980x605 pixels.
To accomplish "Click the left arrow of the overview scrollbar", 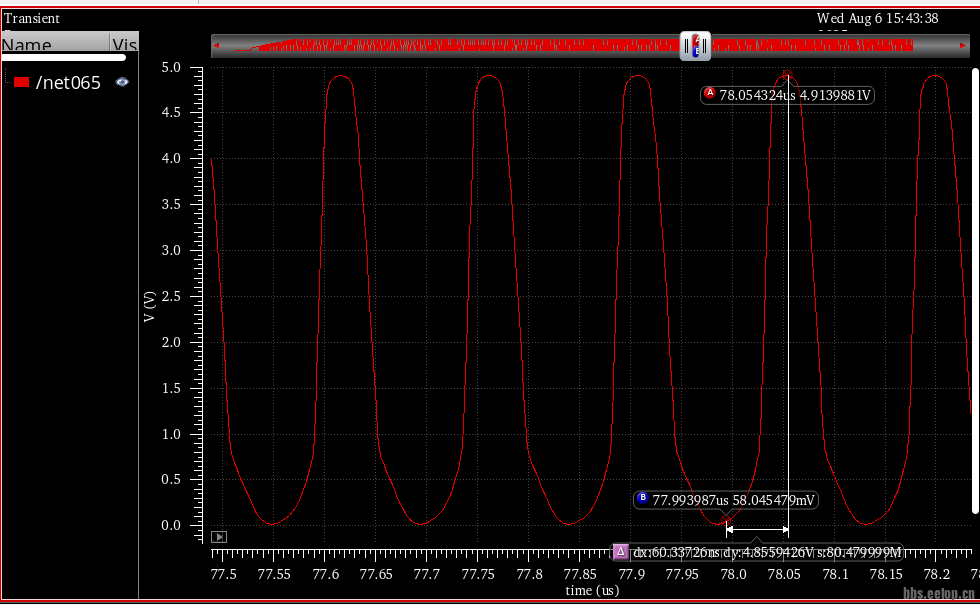I will click(216, 46).
